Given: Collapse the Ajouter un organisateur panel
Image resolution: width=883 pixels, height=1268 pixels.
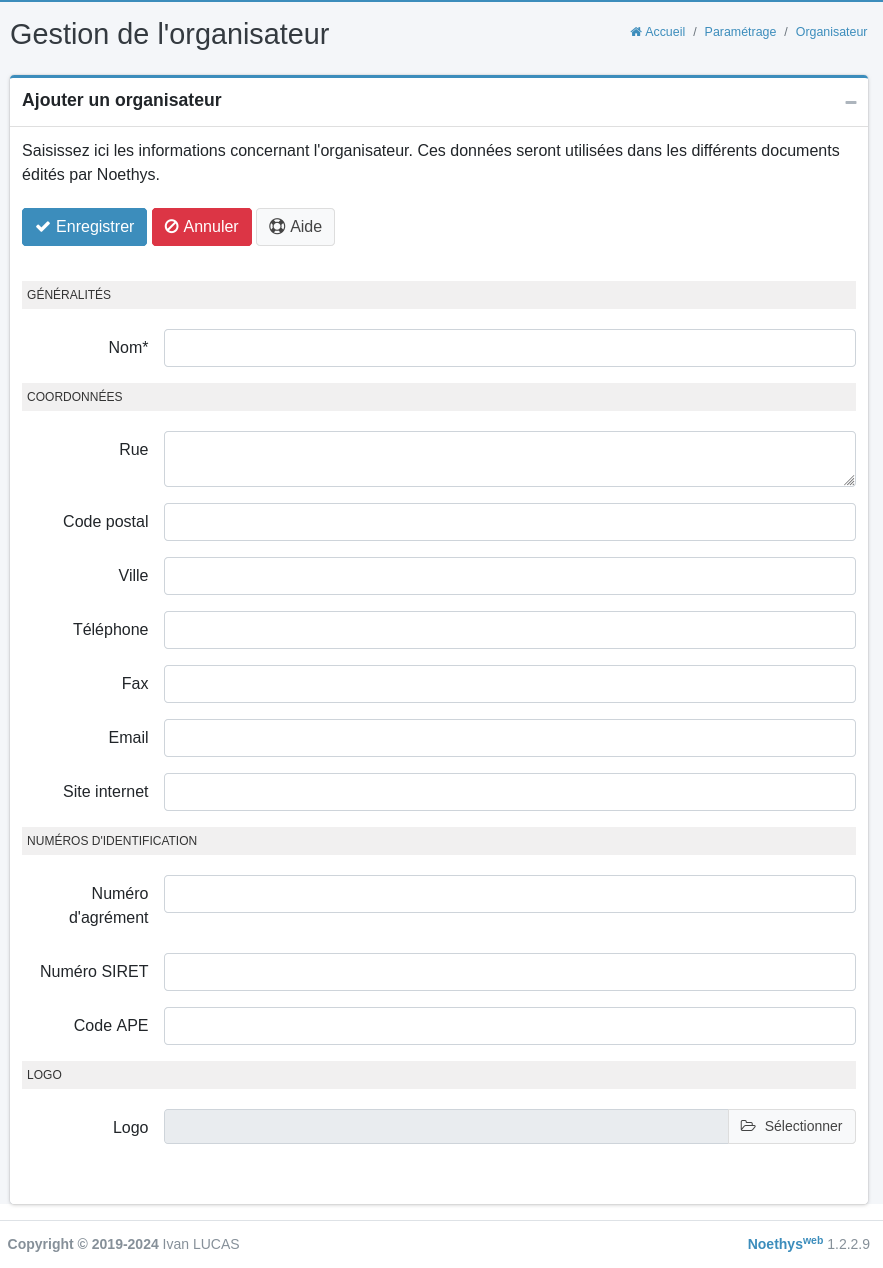Looking at the screenshot, I should pyautogui.click(x=850, y=102).
